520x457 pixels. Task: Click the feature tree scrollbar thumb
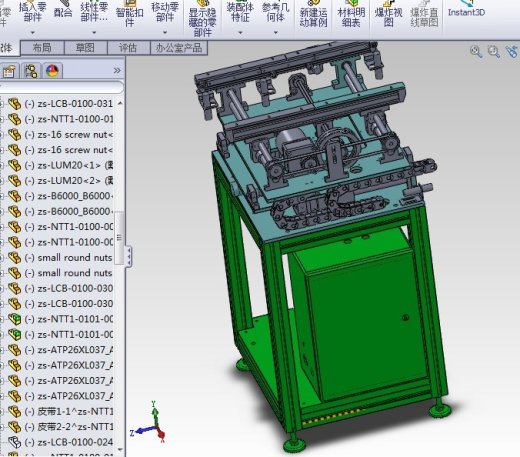119,238
